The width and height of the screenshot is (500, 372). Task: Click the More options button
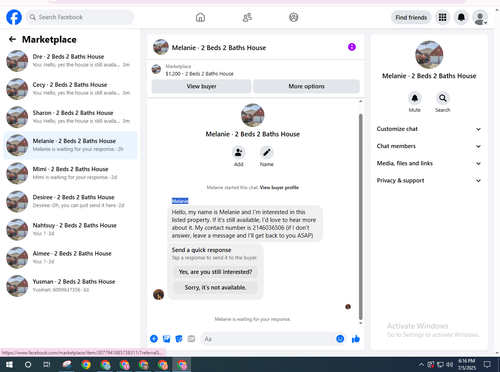click(x=306, y=86)
